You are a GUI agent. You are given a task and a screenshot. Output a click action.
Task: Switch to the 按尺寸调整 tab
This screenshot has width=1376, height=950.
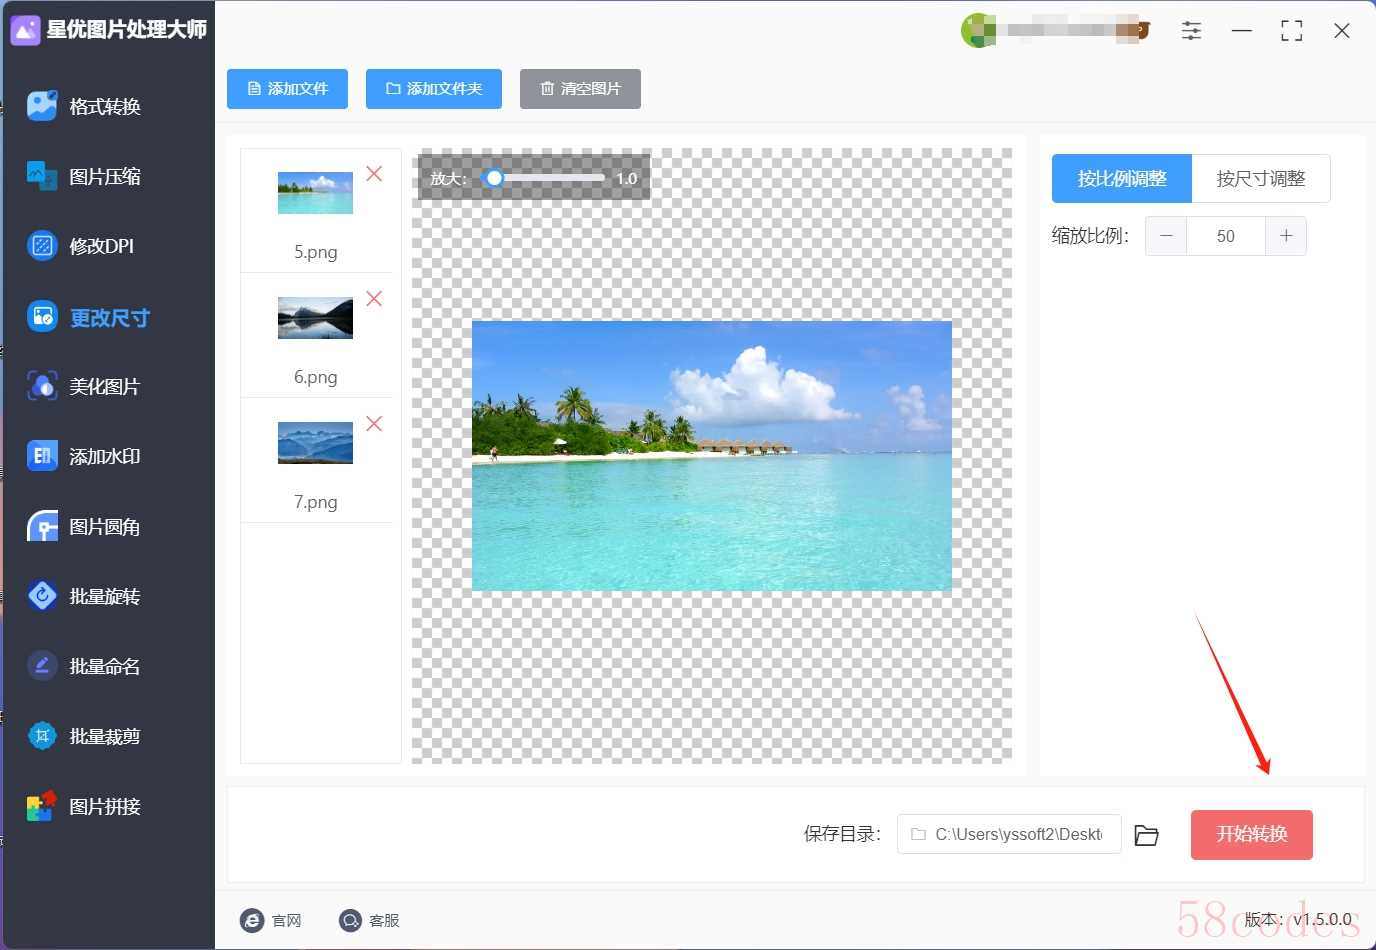(x=1261, y=179)
